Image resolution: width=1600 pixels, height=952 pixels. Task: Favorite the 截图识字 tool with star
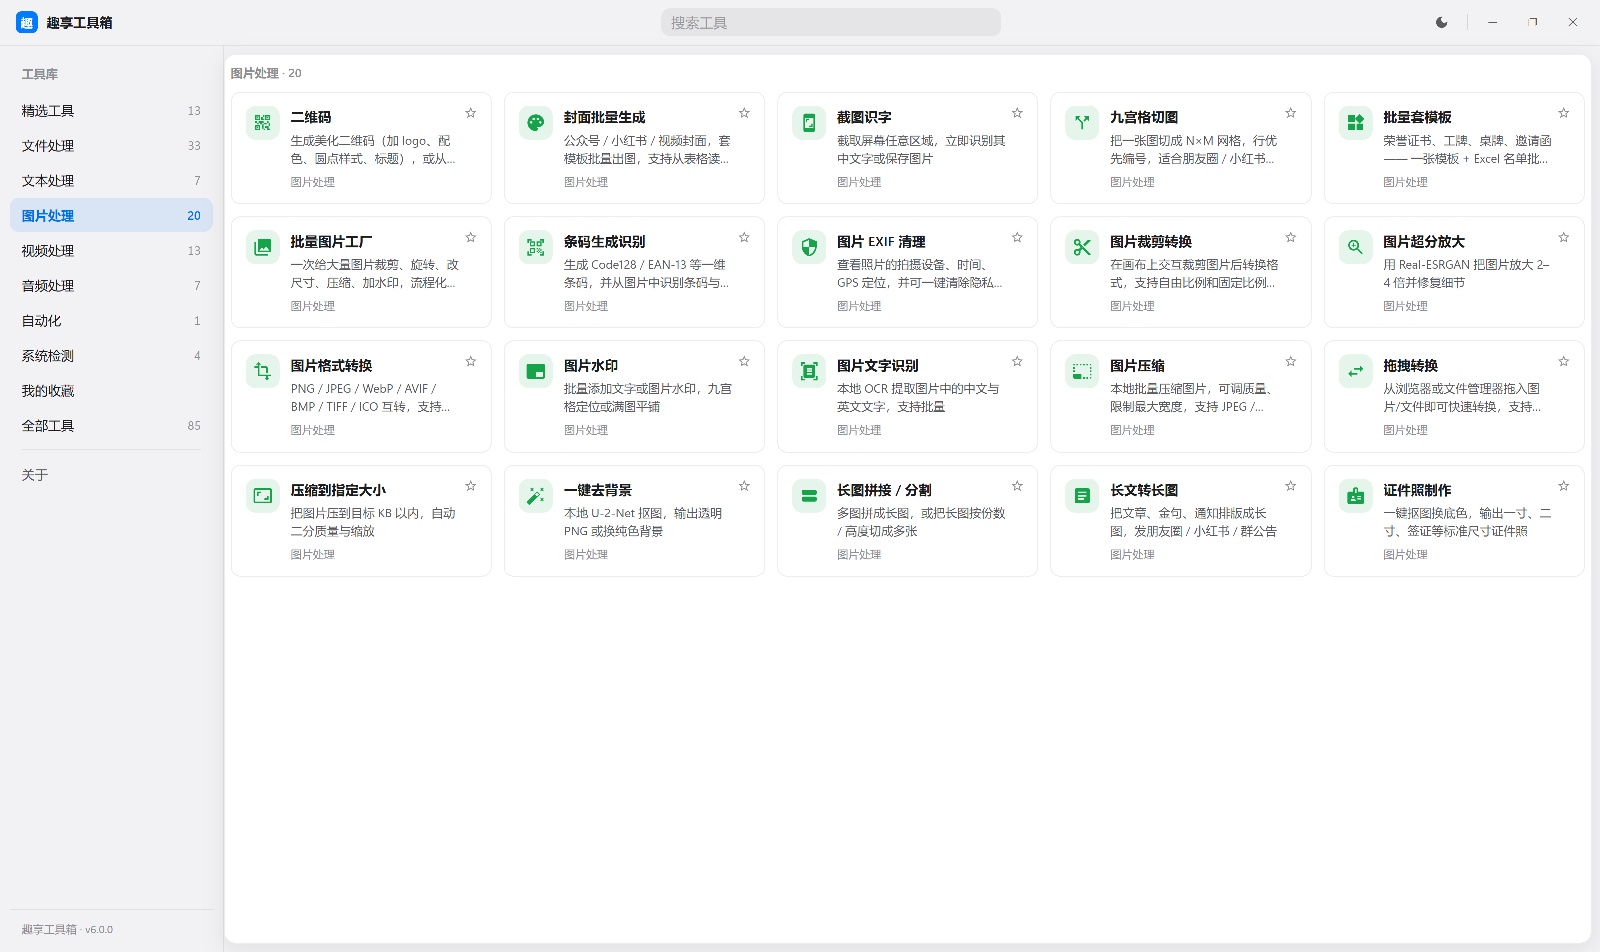coord(1017,113)
